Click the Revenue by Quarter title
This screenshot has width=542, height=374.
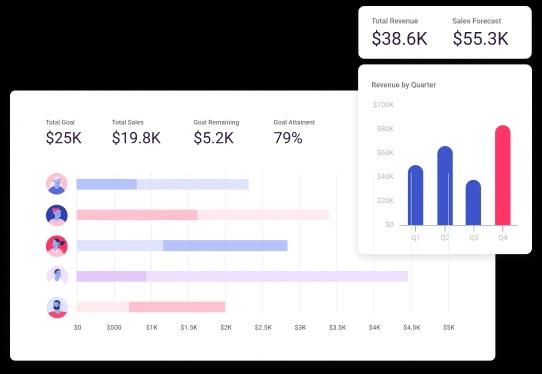tap(403, 85)
